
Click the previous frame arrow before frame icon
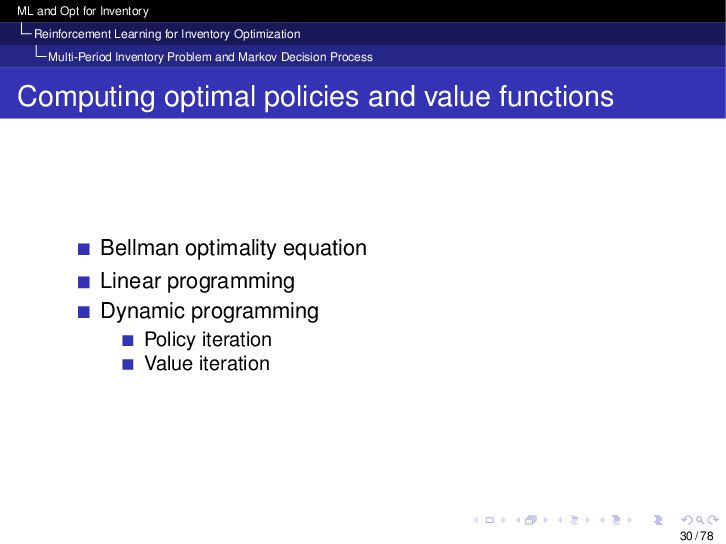pos(517,520)
